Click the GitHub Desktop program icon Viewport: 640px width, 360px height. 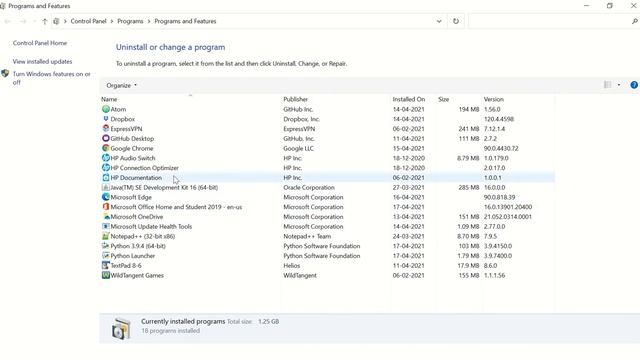pos(106,139)
